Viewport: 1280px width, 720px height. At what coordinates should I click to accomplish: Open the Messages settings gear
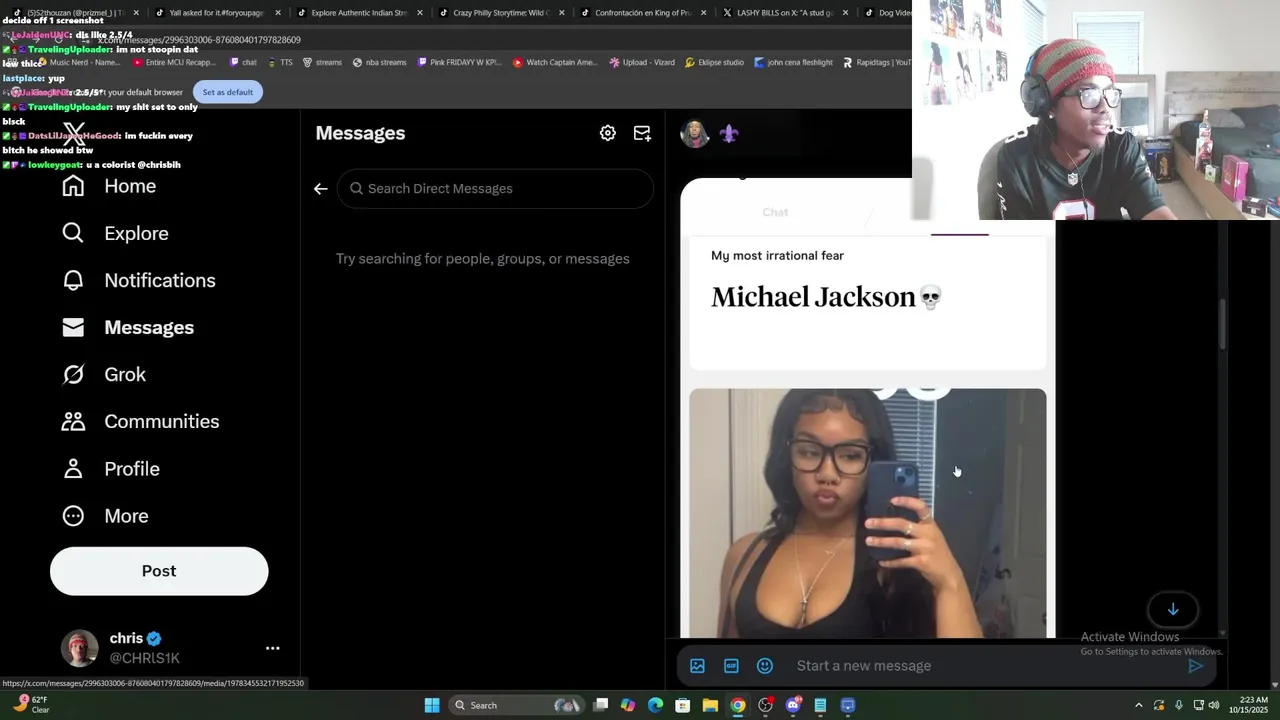(607, 133)
